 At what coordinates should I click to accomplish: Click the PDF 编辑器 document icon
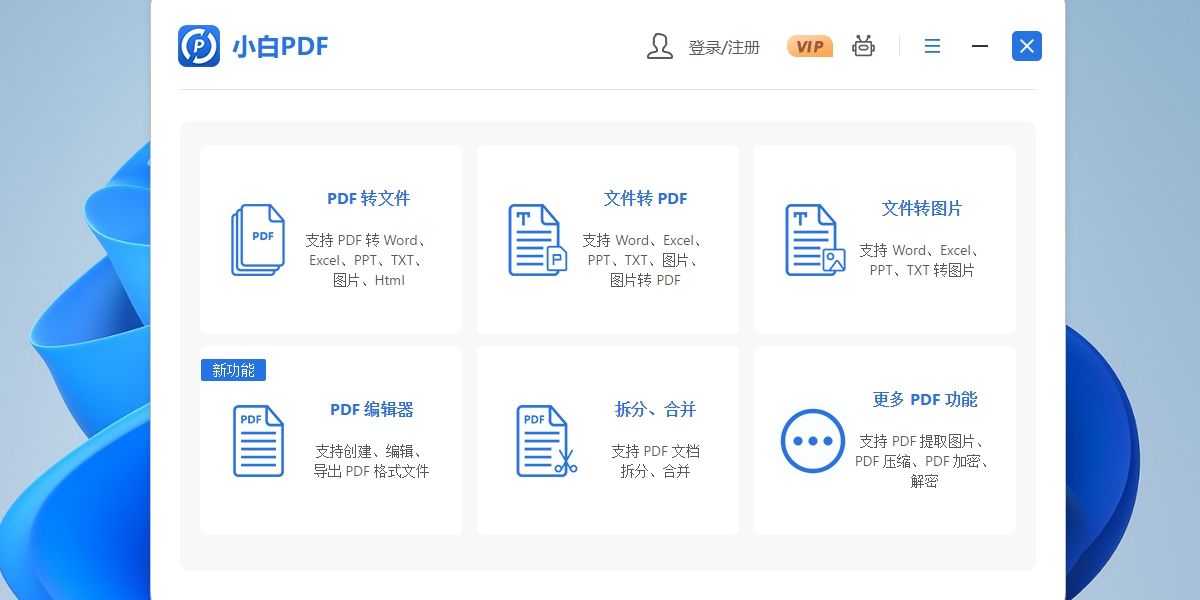click(x=258, y=441)
